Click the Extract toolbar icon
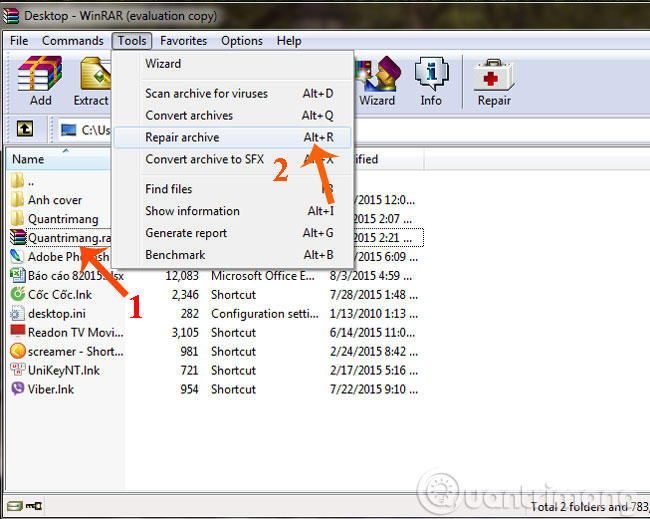This screenshot has width=650, height=519. pos(95,74)
